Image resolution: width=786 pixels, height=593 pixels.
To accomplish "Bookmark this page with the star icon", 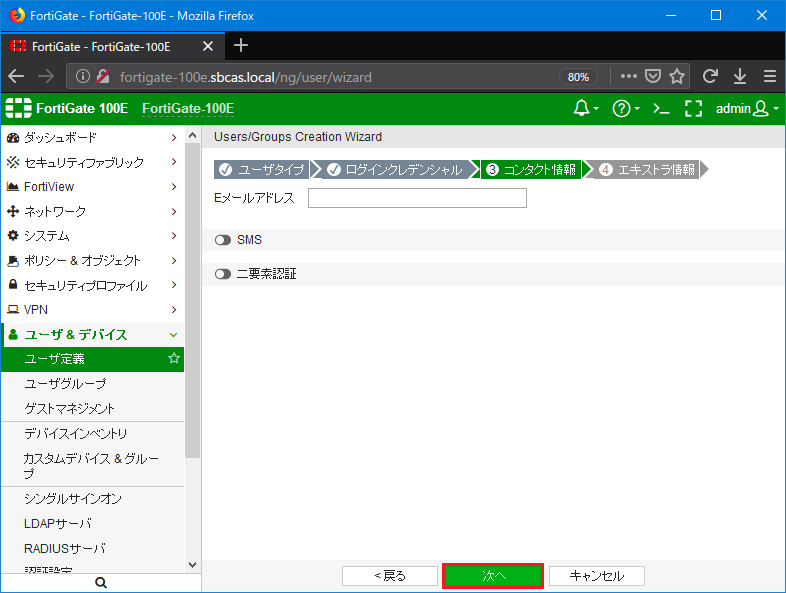I will coord(677,76).
